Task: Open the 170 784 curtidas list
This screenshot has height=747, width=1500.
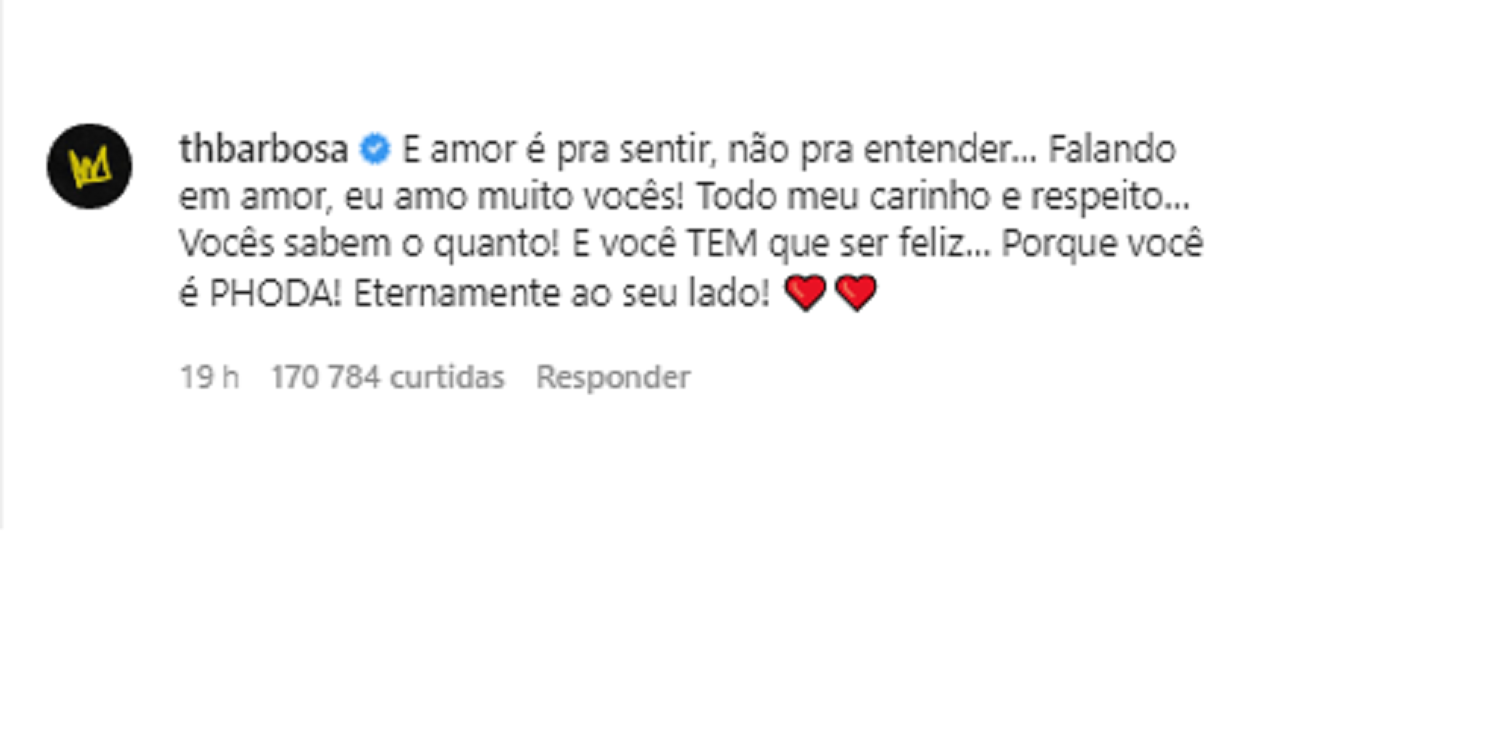Action: (x=387, y=377)
